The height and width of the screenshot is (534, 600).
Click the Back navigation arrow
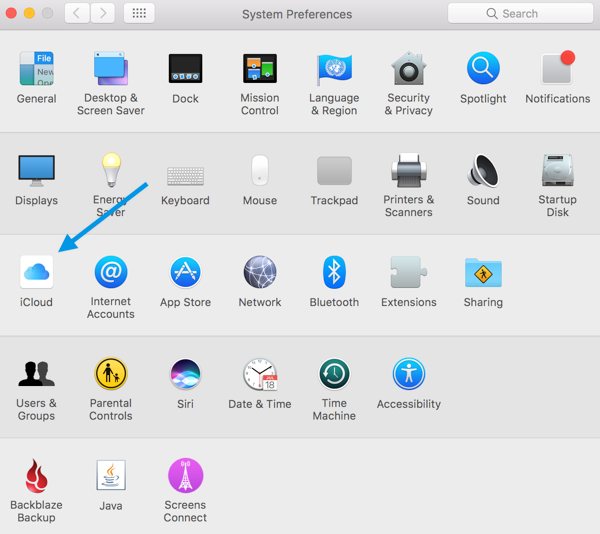click(x=77, y=13)
